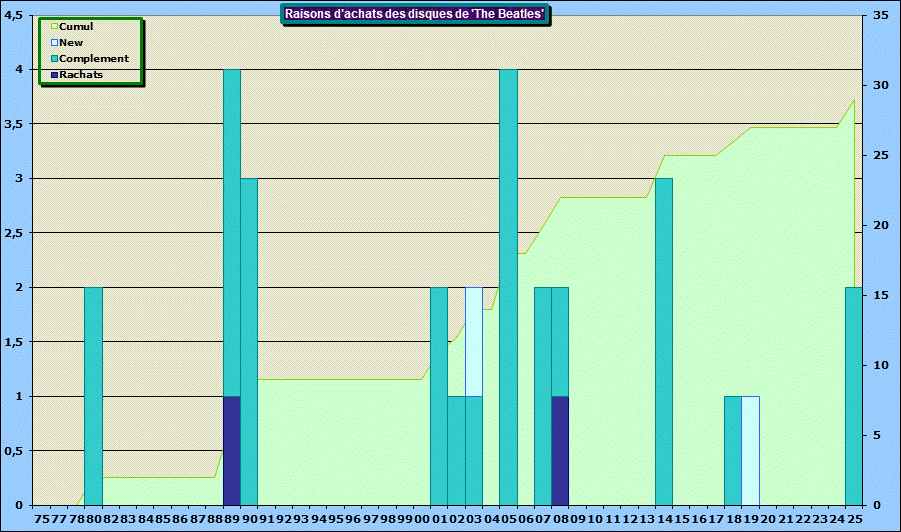
Task: Click the New legend color swatch
Action: [55, 43]
